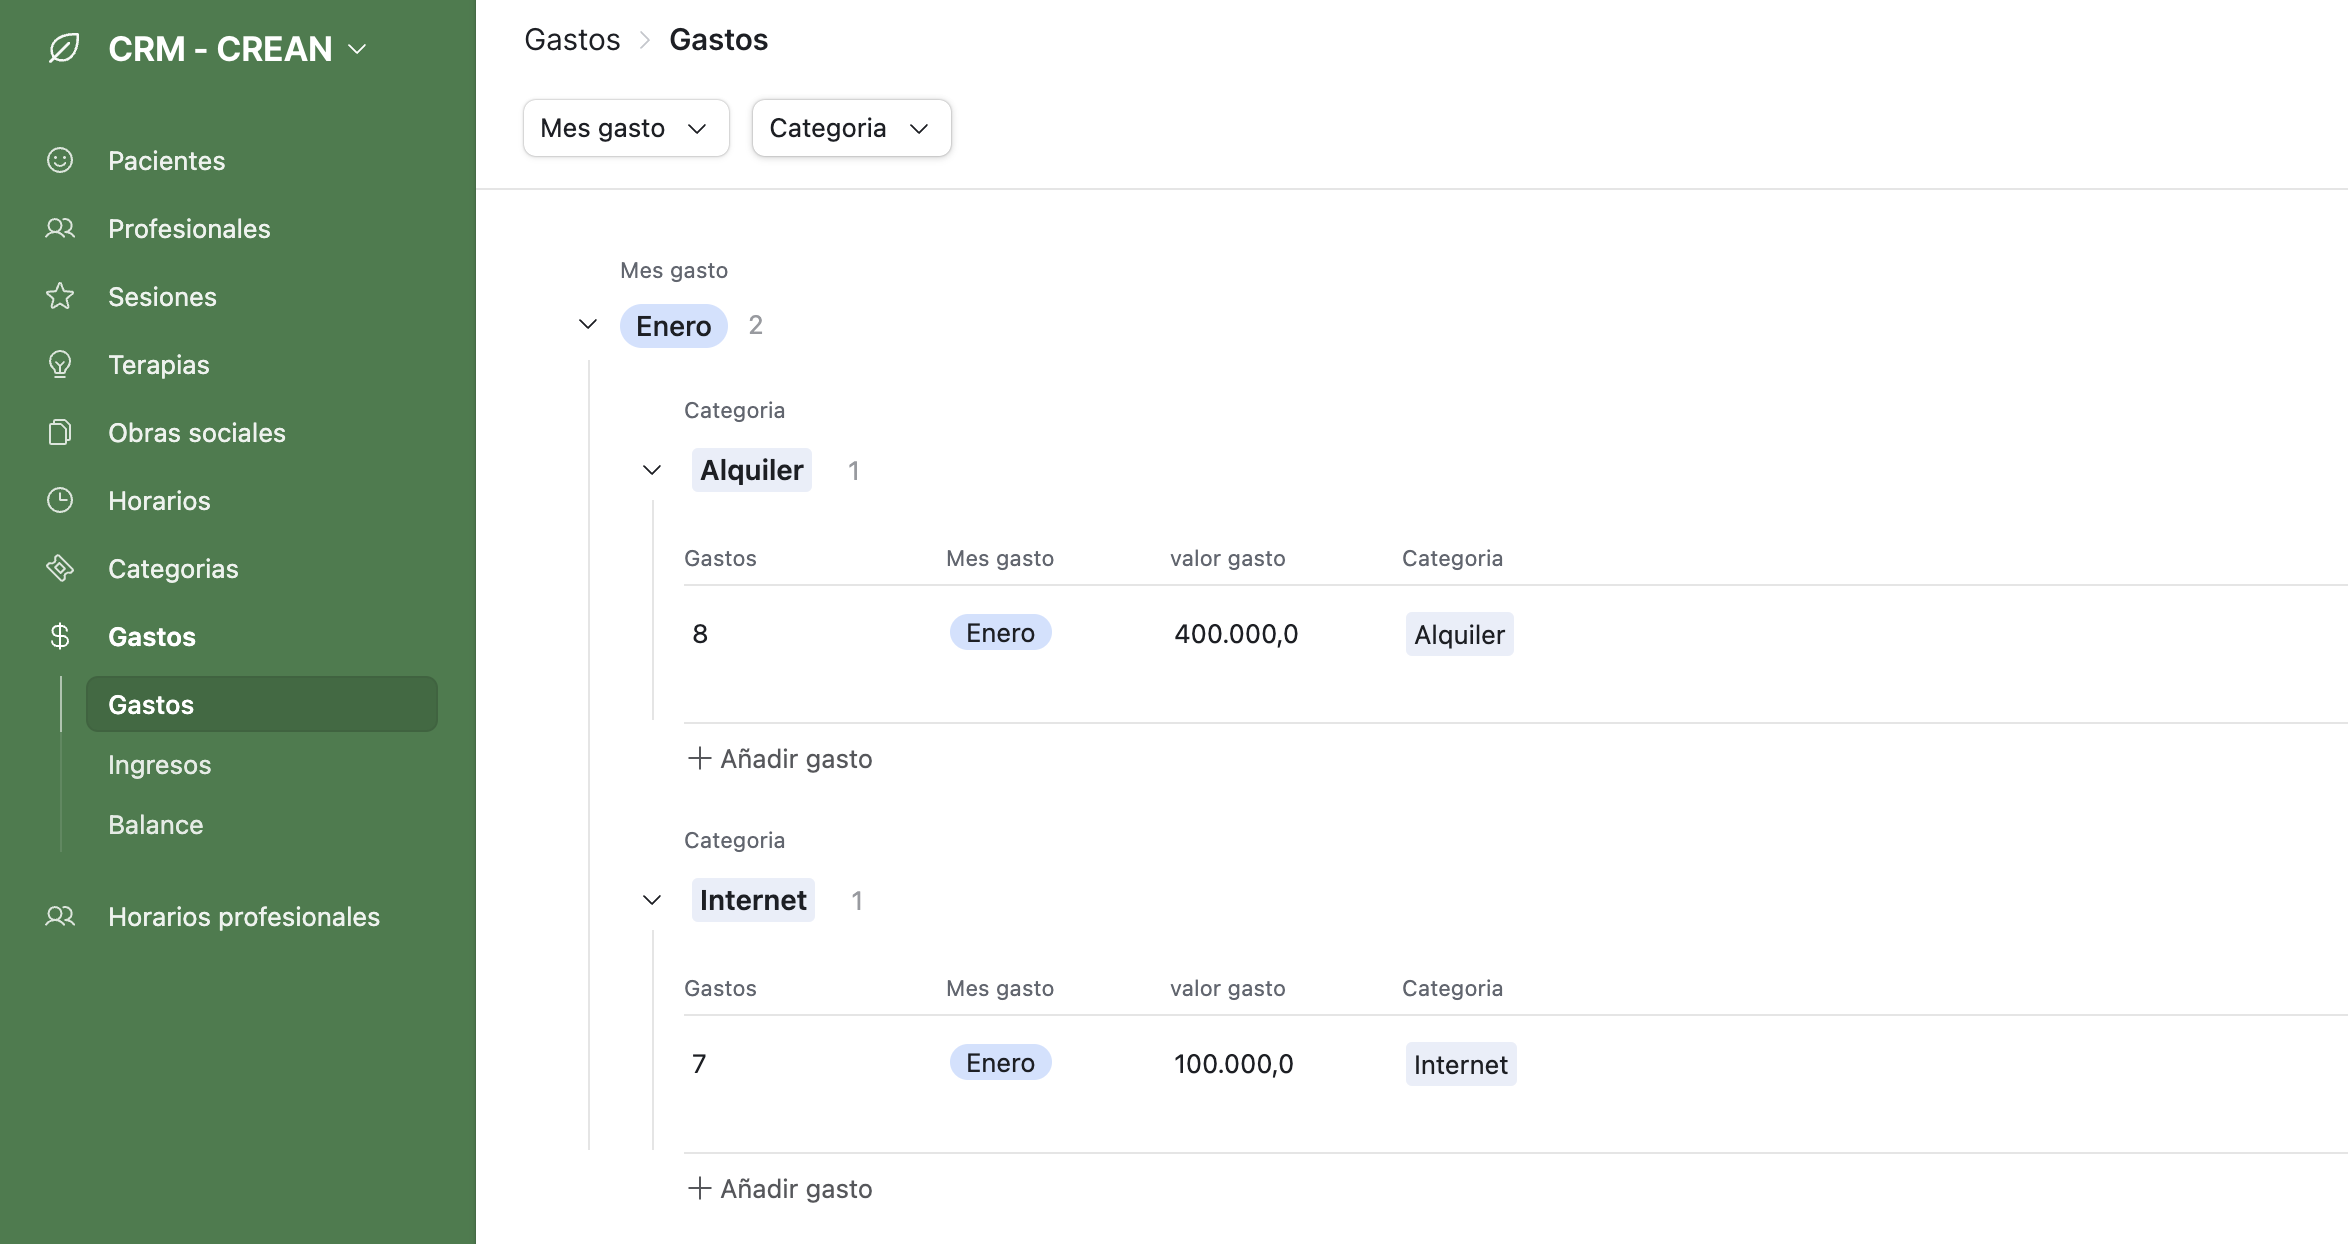The image size is (2348, 1244).
Task: Click the Horarios clock icon
Action: [x=60, y=500]
